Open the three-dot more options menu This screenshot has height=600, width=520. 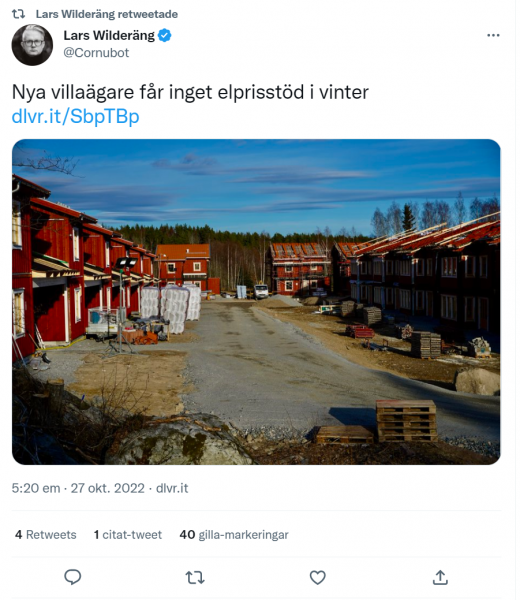[493, 35]
